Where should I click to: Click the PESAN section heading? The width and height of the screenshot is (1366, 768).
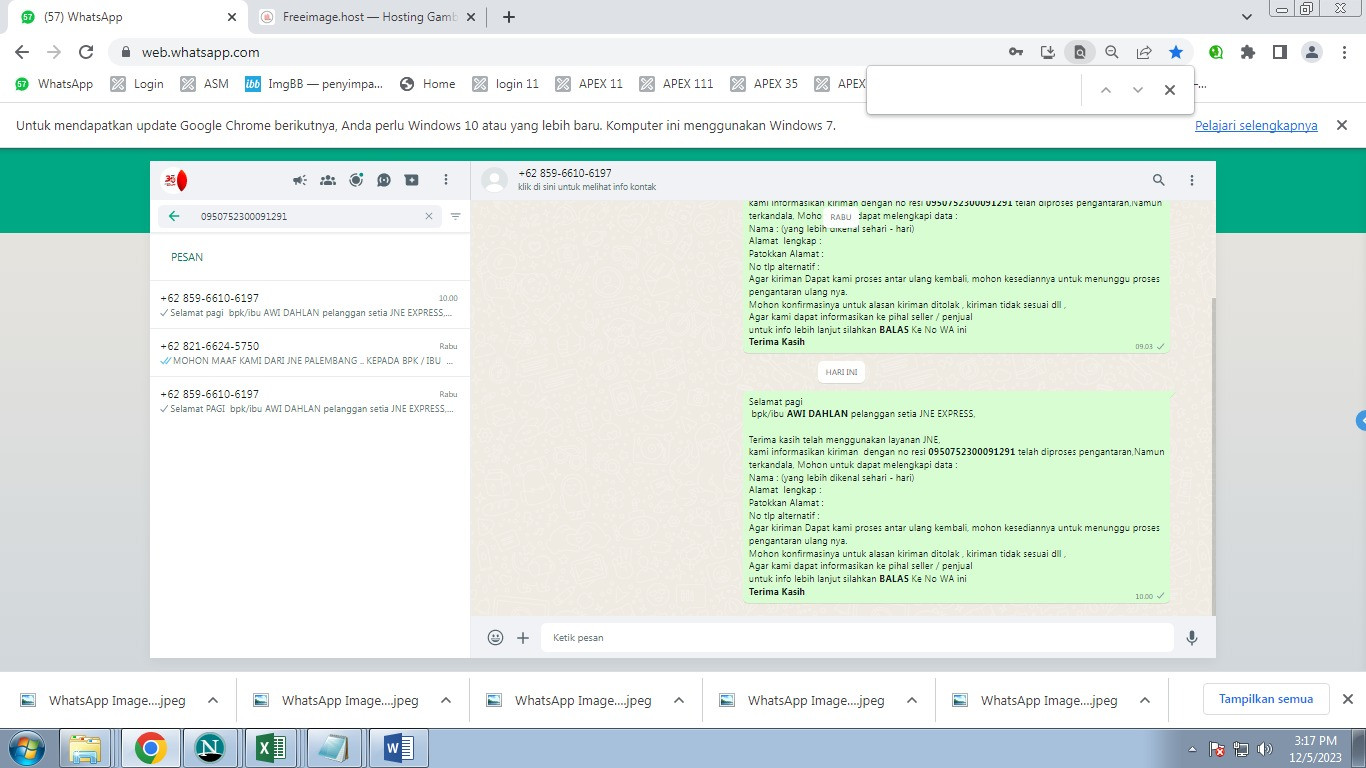(187, 257)
